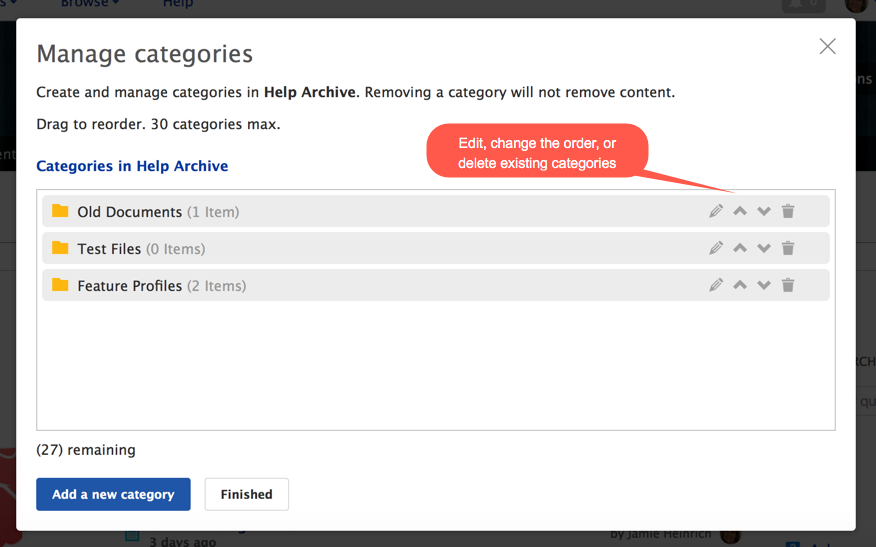The image size is (876, 547).
Task: Click pencil icon for Test Files
Action: (x=716, y=248)
